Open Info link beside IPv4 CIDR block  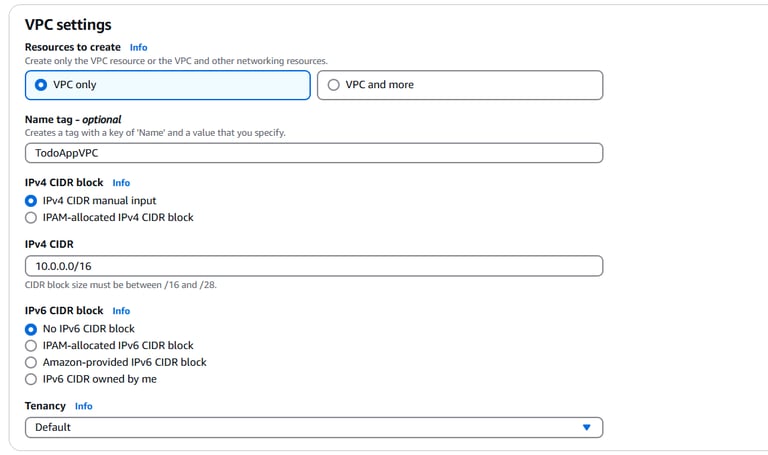(x=121, y=183)
